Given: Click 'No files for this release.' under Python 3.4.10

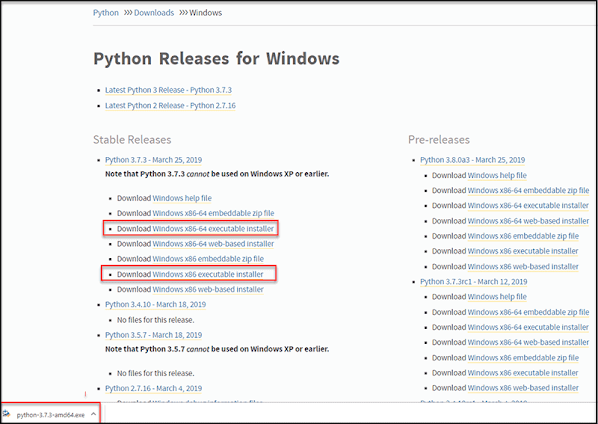Looking at the screenshot, I should 155,320.
